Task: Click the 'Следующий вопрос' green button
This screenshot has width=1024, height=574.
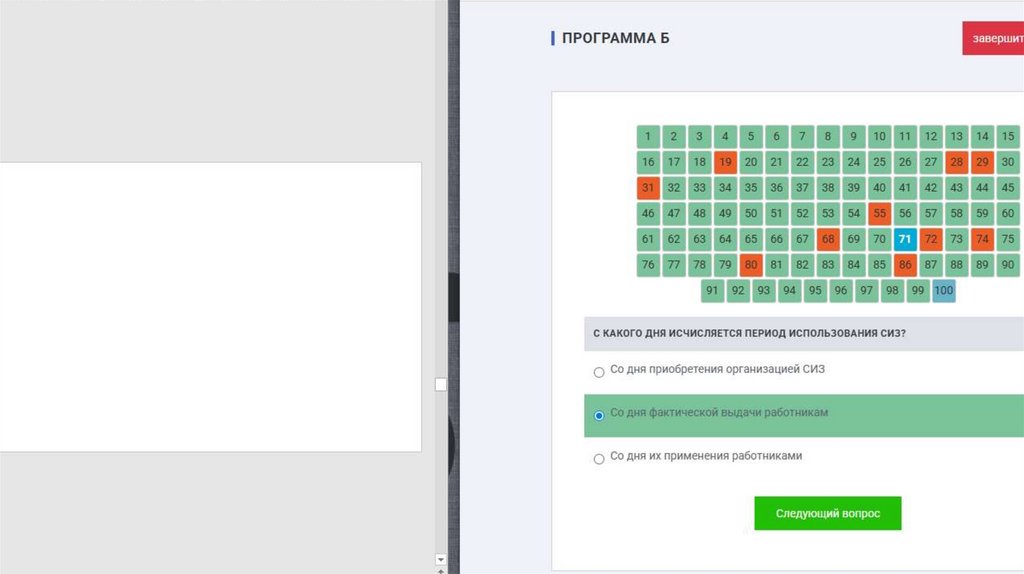Action: (x=827, y=513)
